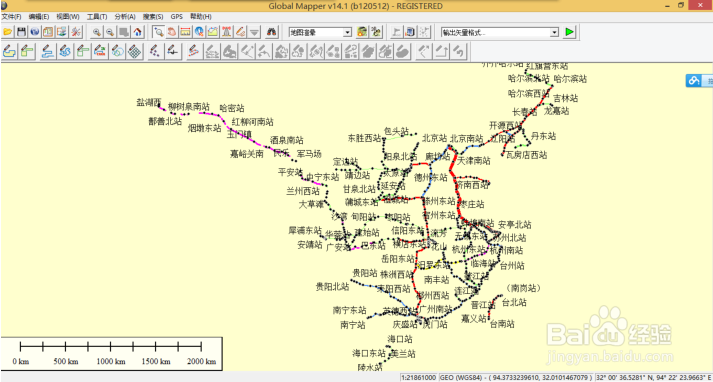Click the Home full view icon
Screen dimensions: 713x382
point(138,32)
